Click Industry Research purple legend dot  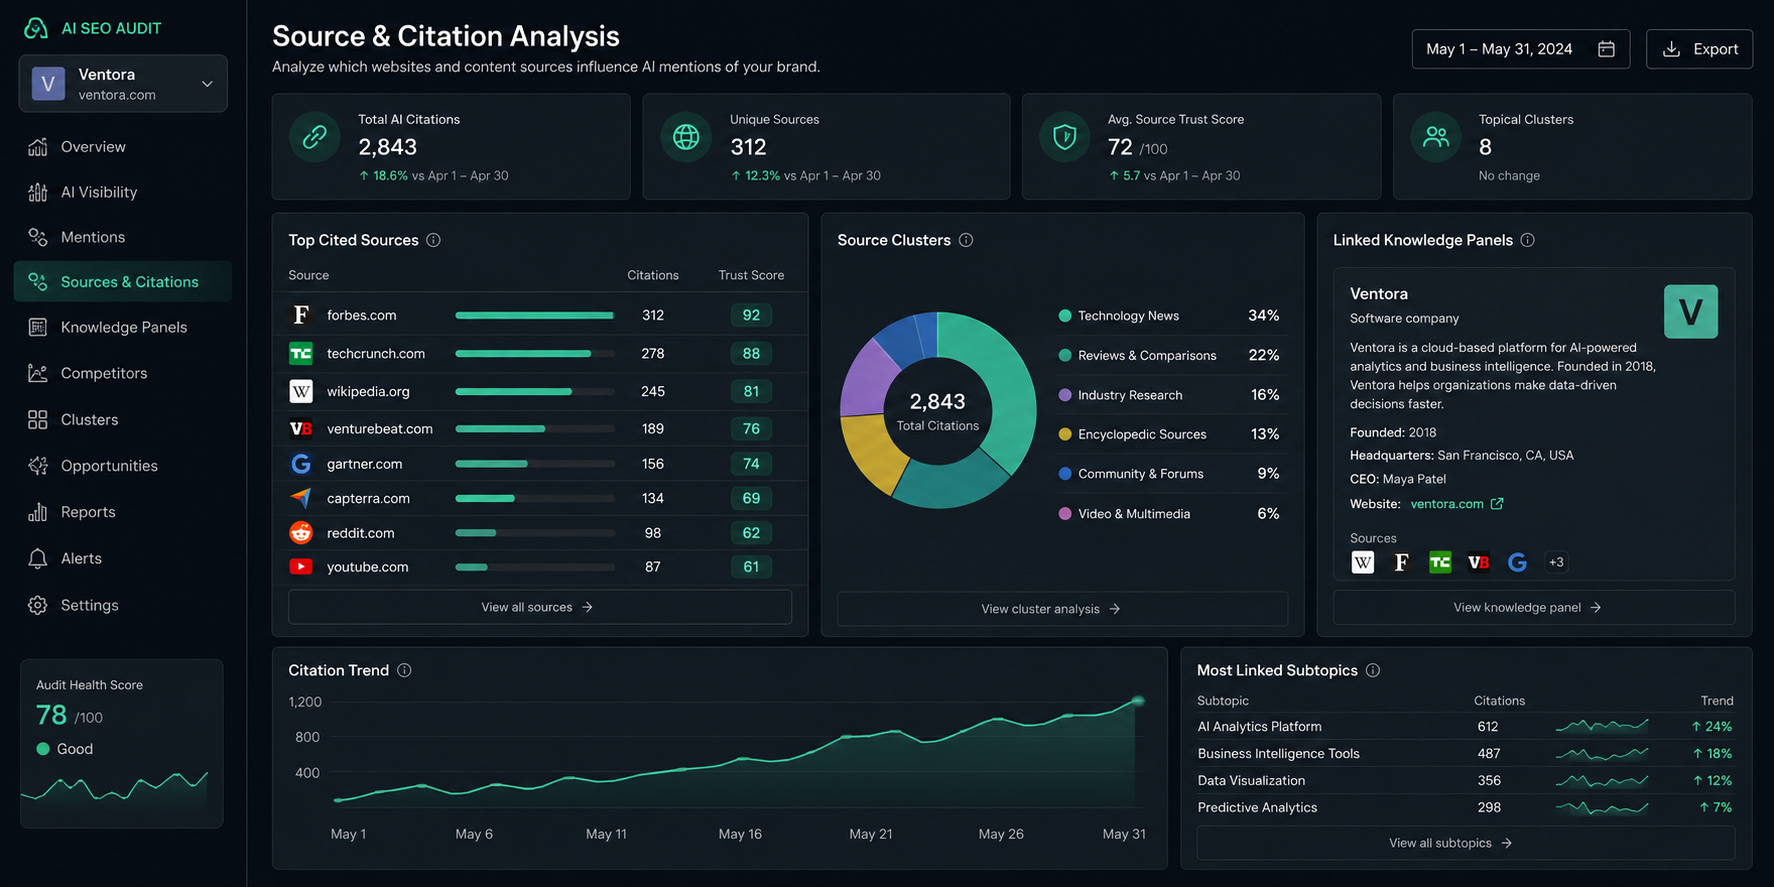click(1065, 395)
